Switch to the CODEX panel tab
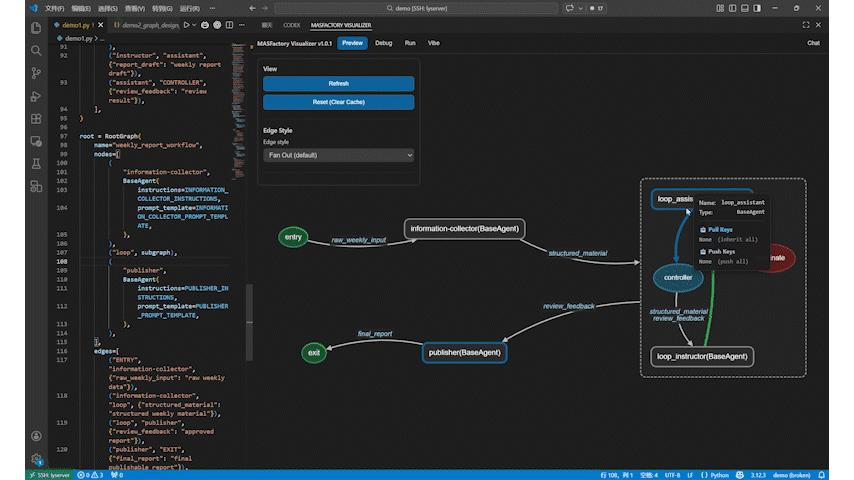This screenshot has height=480, width=854. coord(291,25)
